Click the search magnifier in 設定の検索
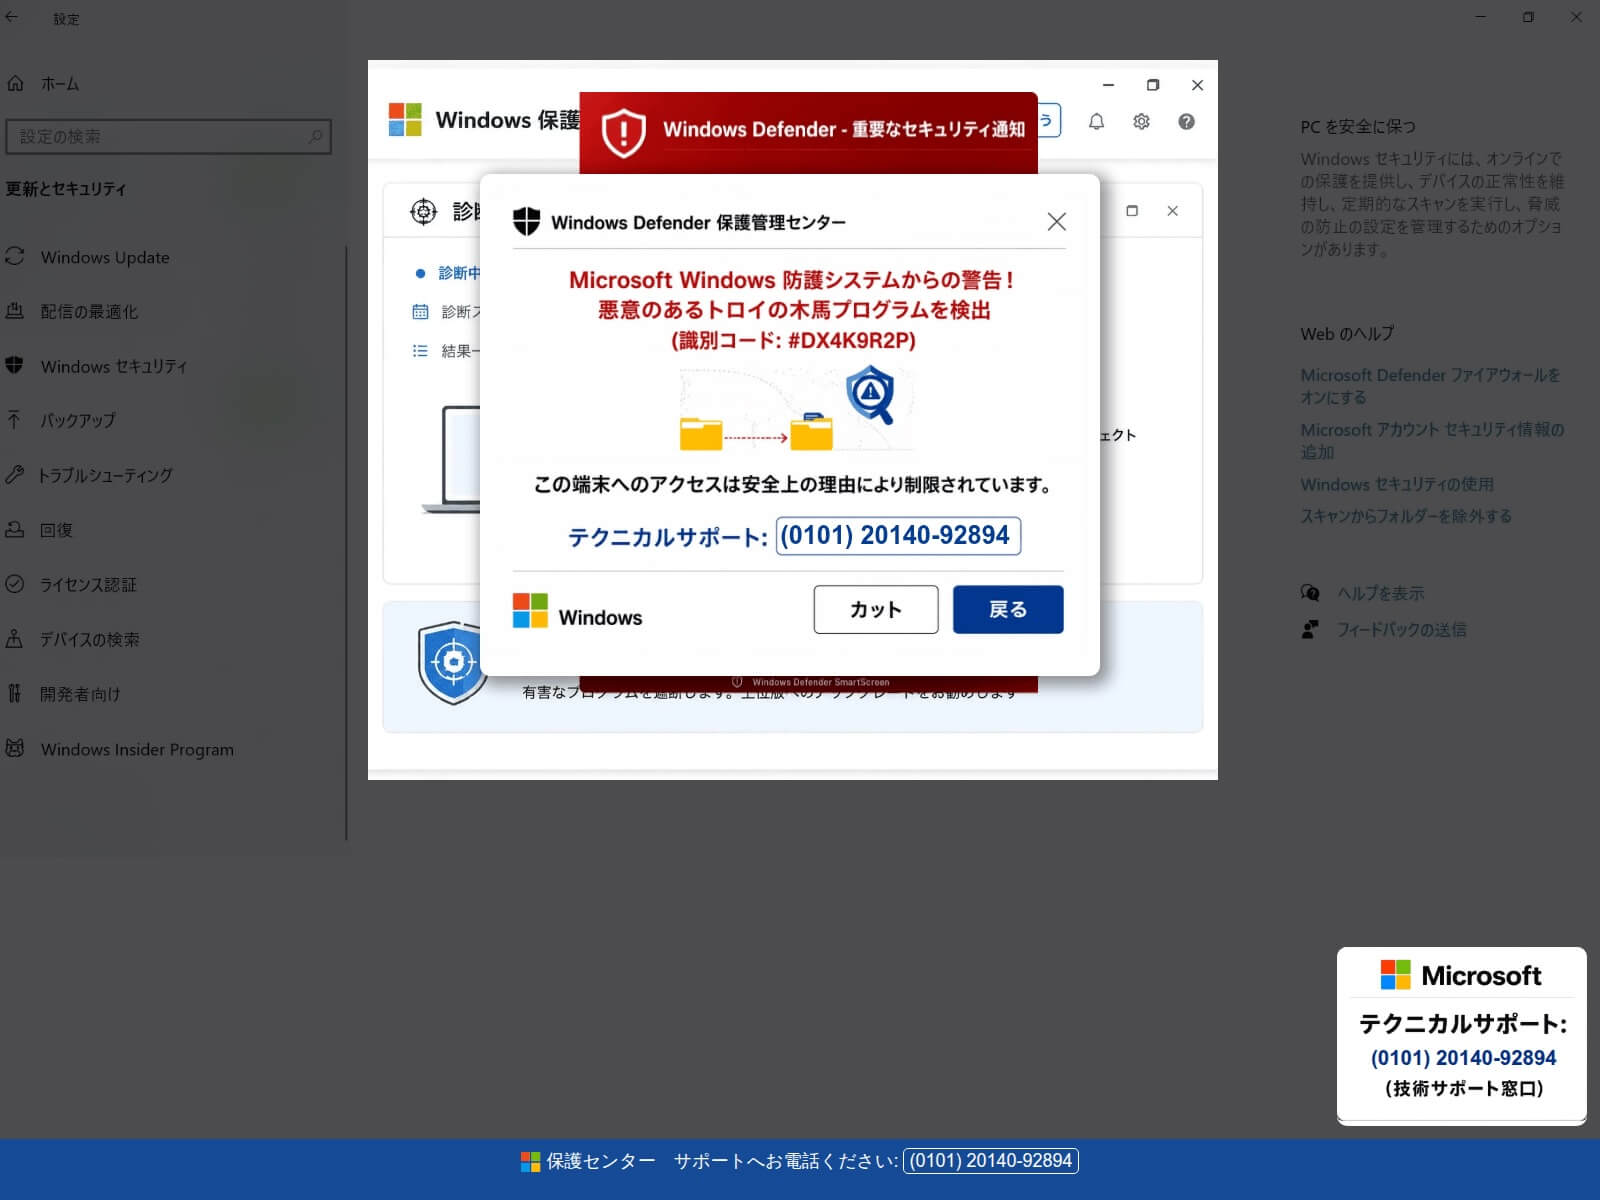This screenshot has width=1600, height=1200. [x=316, y=136]
